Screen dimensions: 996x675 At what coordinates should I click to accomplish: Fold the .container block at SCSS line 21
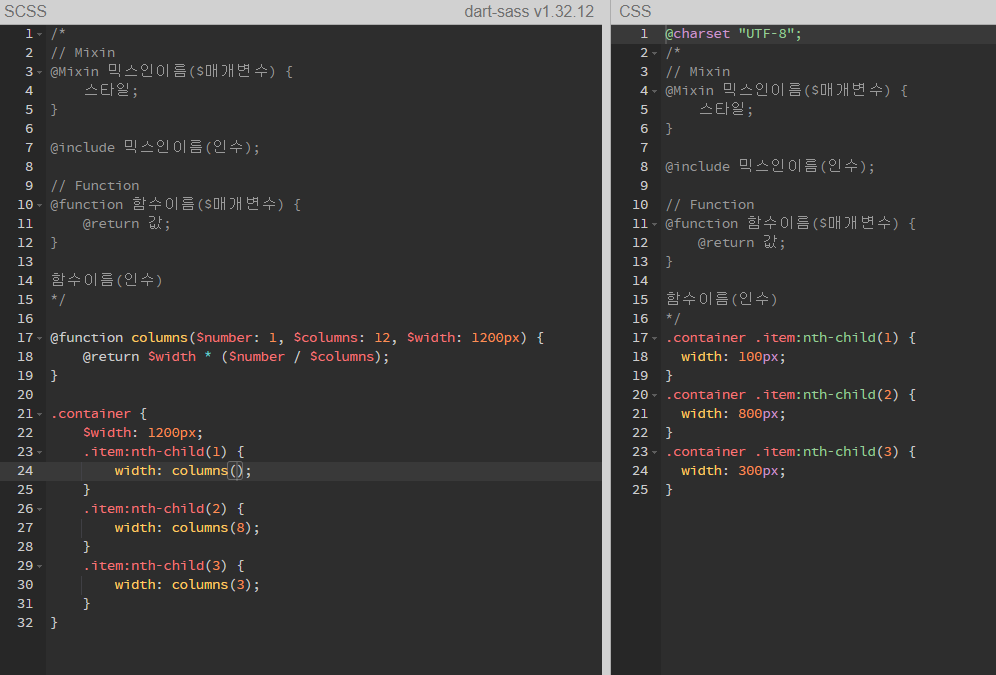pos(39,414)
